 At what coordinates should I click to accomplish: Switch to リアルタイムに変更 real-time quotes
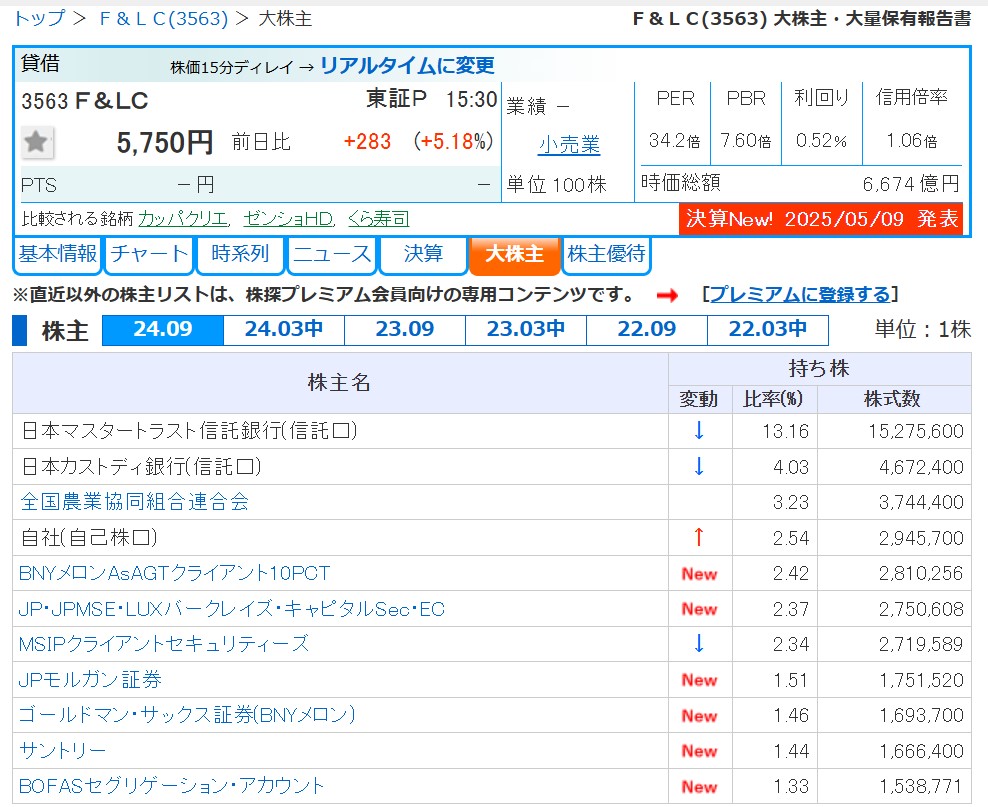point(408,66)
